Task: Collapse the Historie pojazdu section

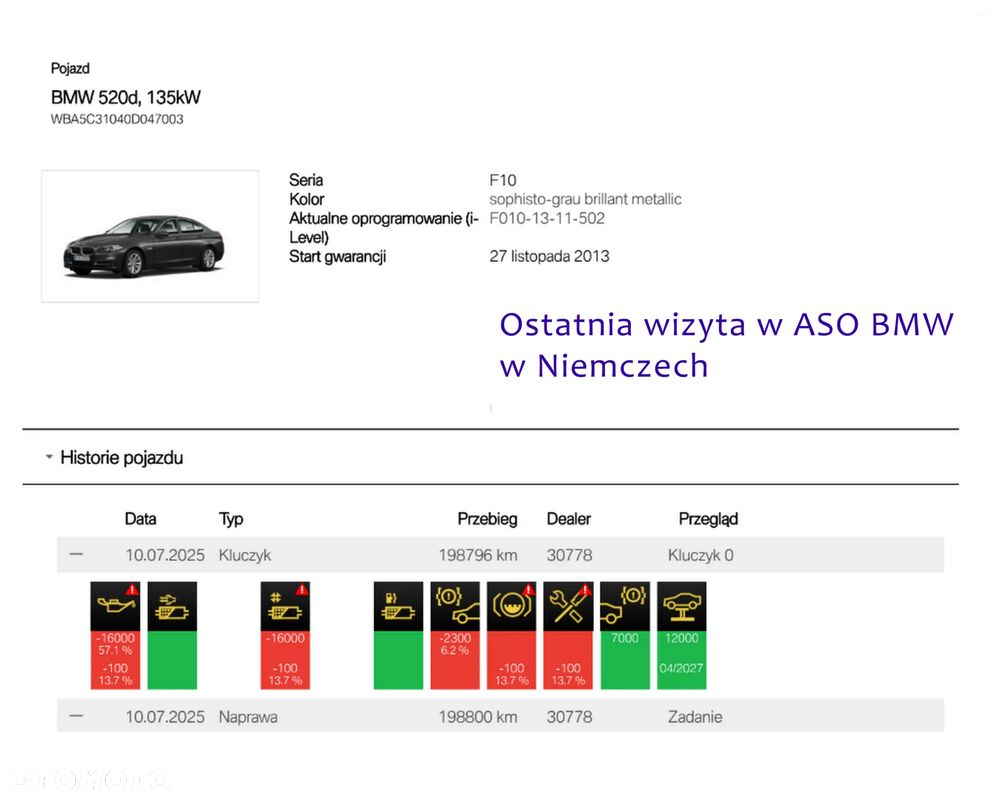Action: tap(49, 457)
